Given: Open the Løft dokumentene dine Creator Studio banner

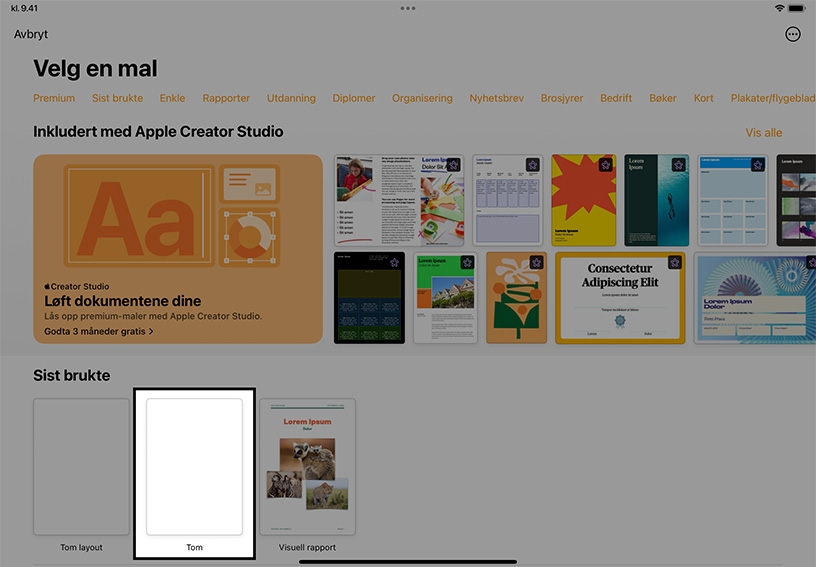Looking at the screenshot, I should 178,249.
